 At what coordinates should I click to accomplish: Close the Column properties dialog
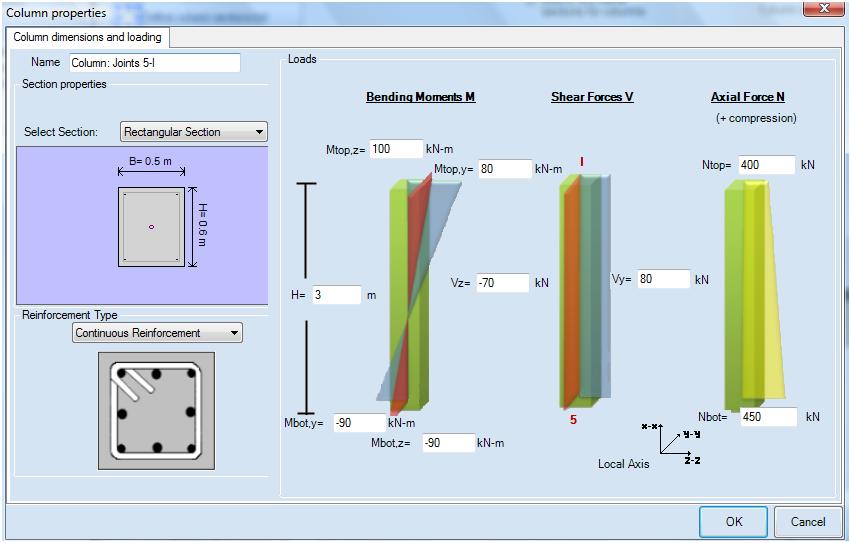pyautogui.click(x=824, y=10)
